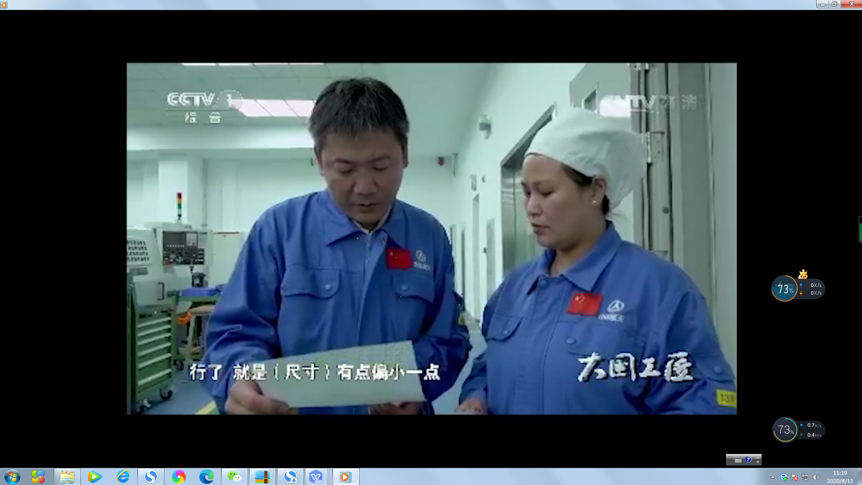Switch to the orange video player taskbar icon
862x485 pixels.
(344, 477)
